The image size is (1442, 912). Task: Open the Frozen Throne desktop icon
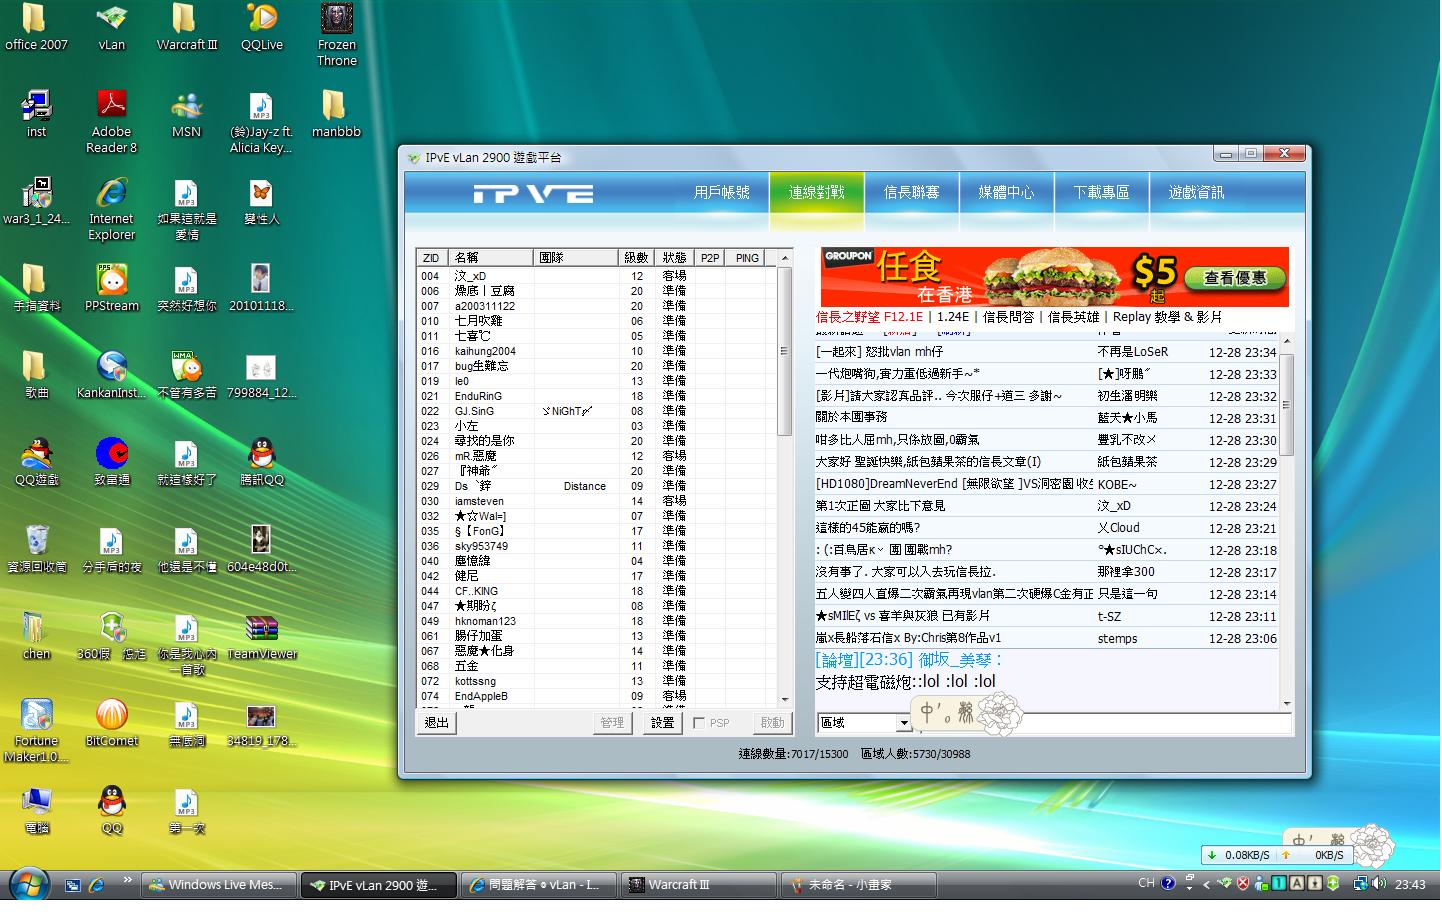tap(336, 20)
